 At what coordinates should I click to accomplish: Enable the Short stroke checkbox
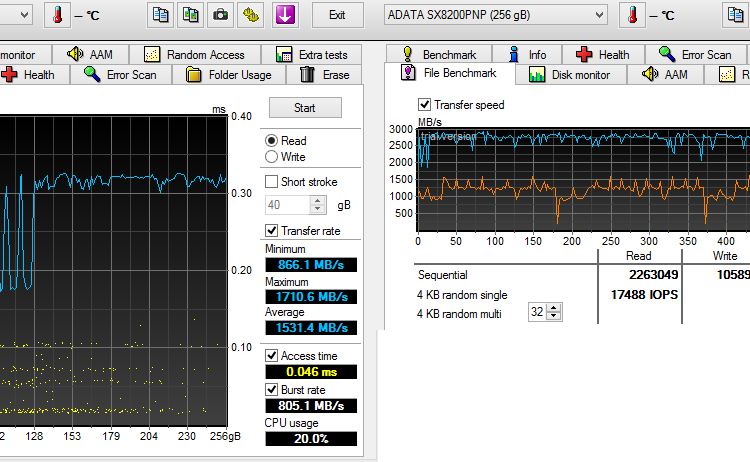coord(272,182)
